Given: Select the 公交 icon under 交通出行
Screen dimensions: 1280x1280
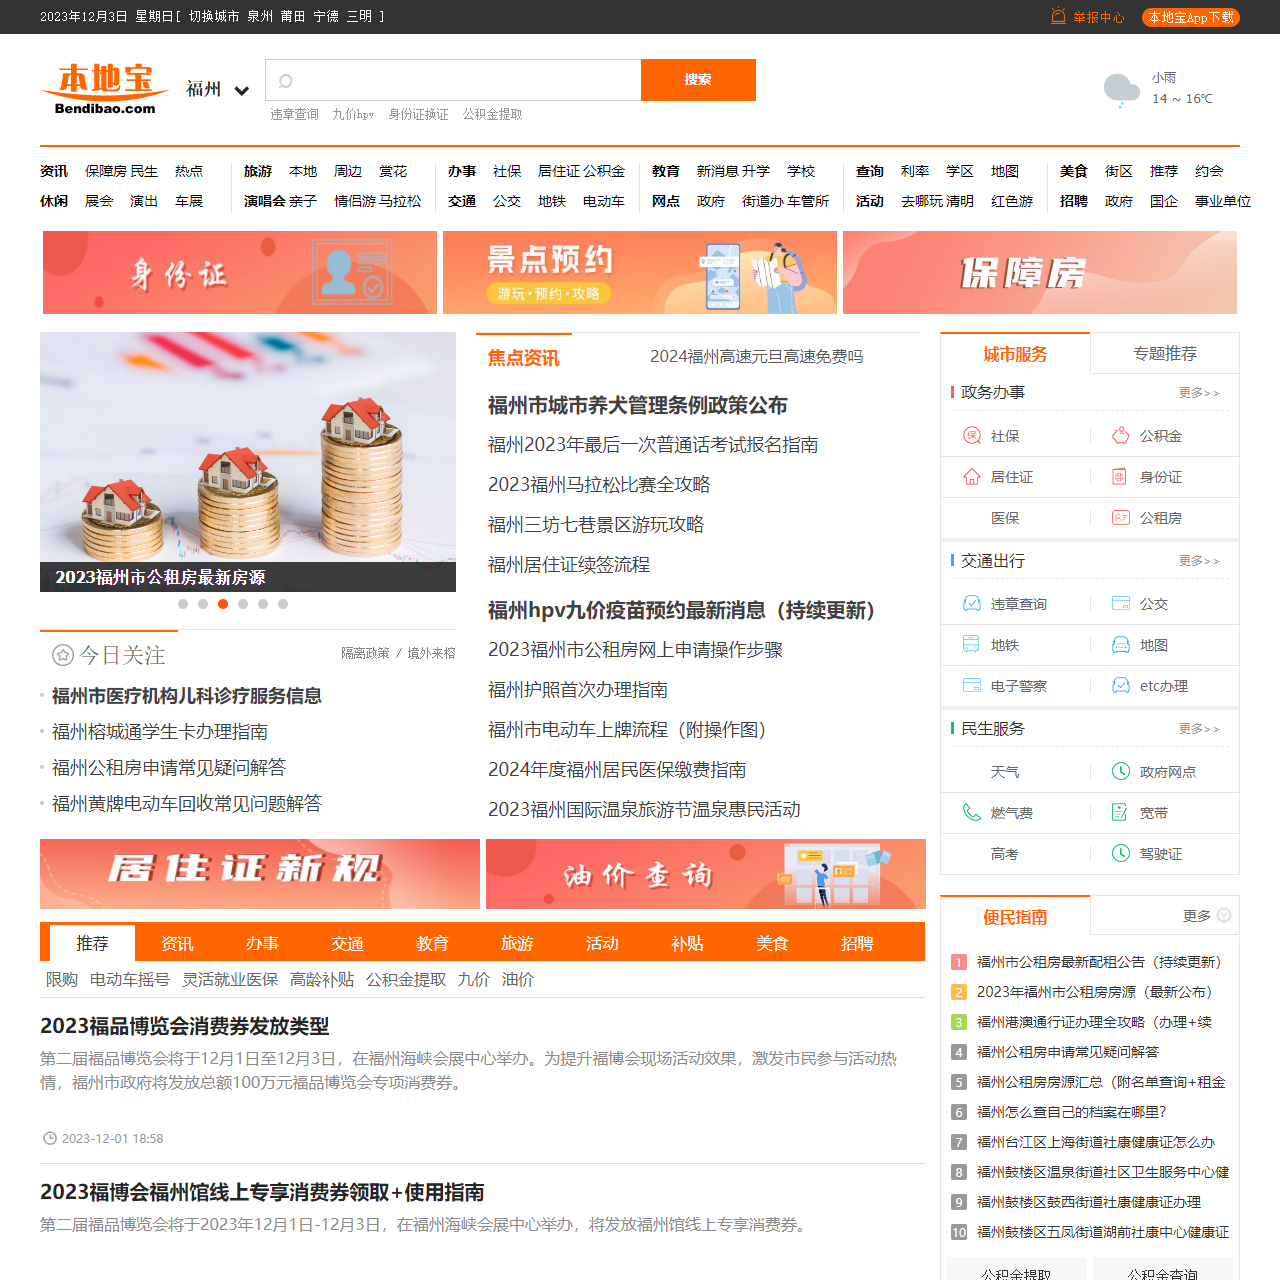Looking at the screenshot, I should (1121, 604).
